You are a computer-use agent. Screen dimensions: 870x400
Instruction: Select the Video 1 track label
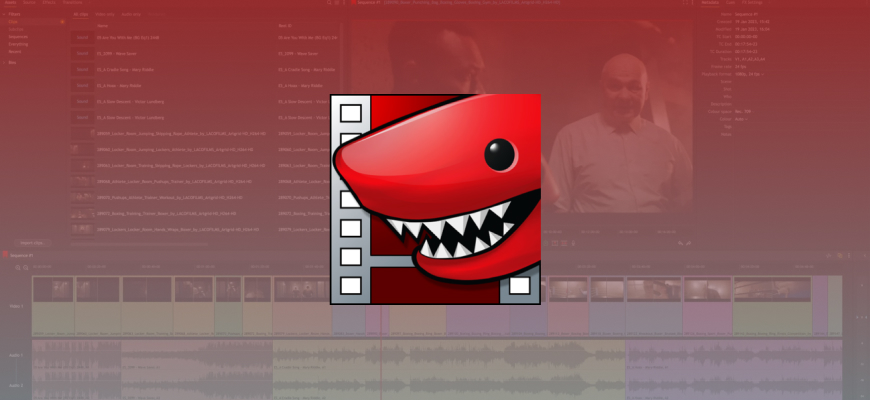coord(16,306)
